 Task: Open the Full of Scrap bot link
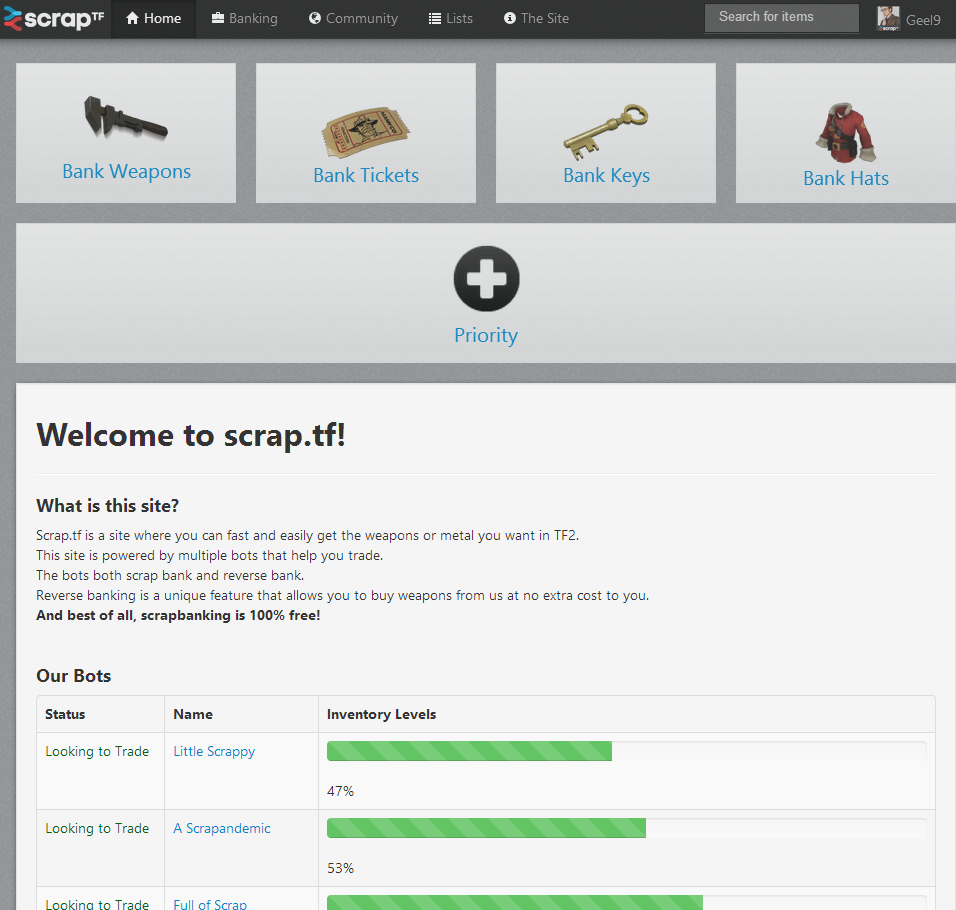point(210,904)
